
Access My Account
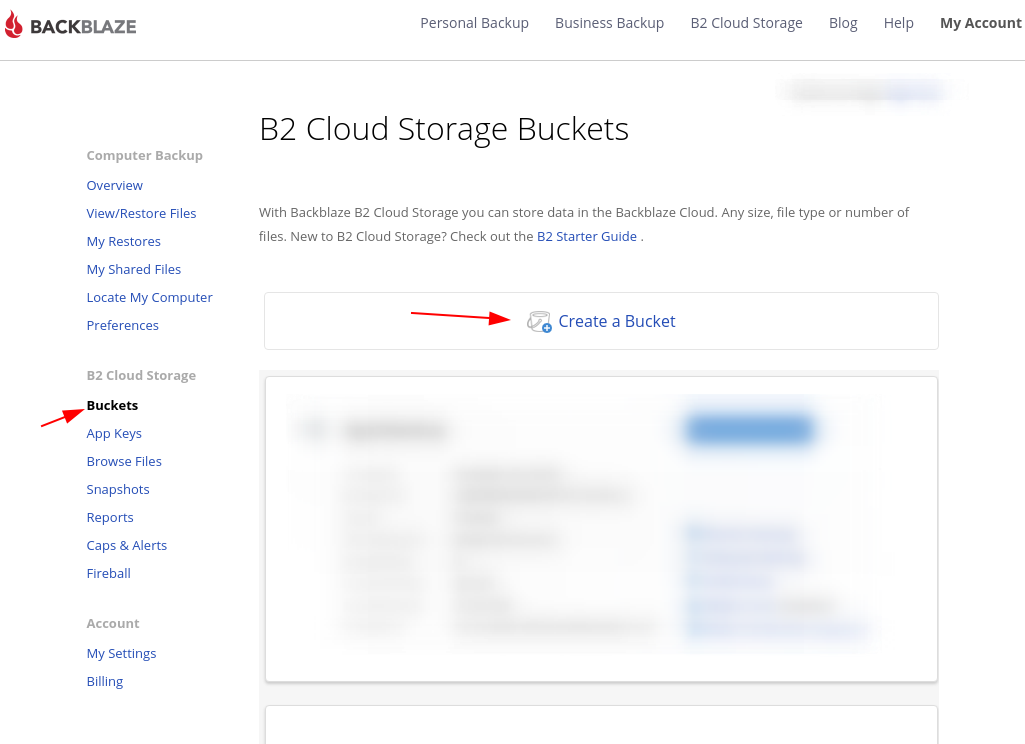click(x=980, y=22)
